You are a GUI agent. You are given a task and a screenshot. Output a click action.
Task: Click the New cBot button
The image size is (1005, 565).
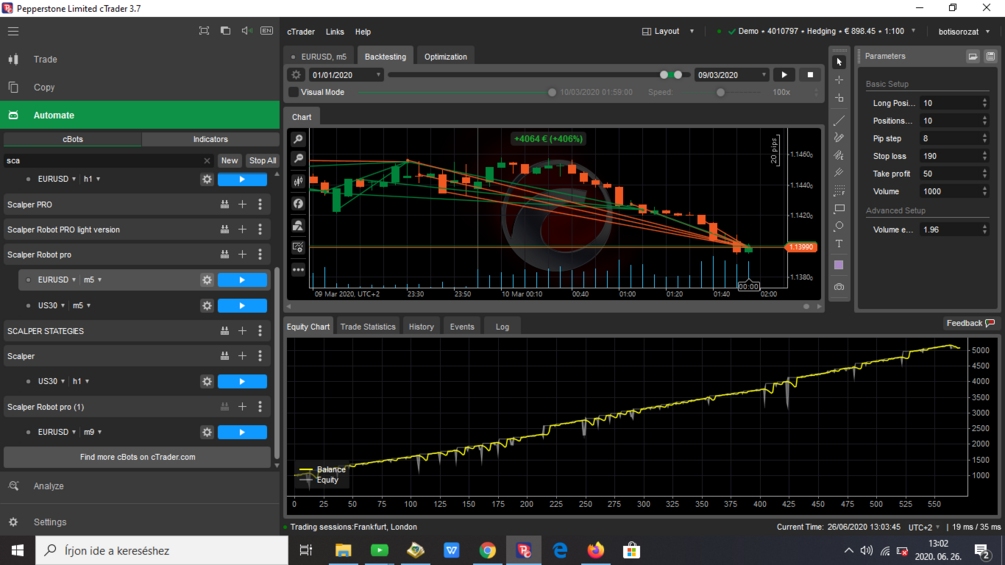[229, 161]
